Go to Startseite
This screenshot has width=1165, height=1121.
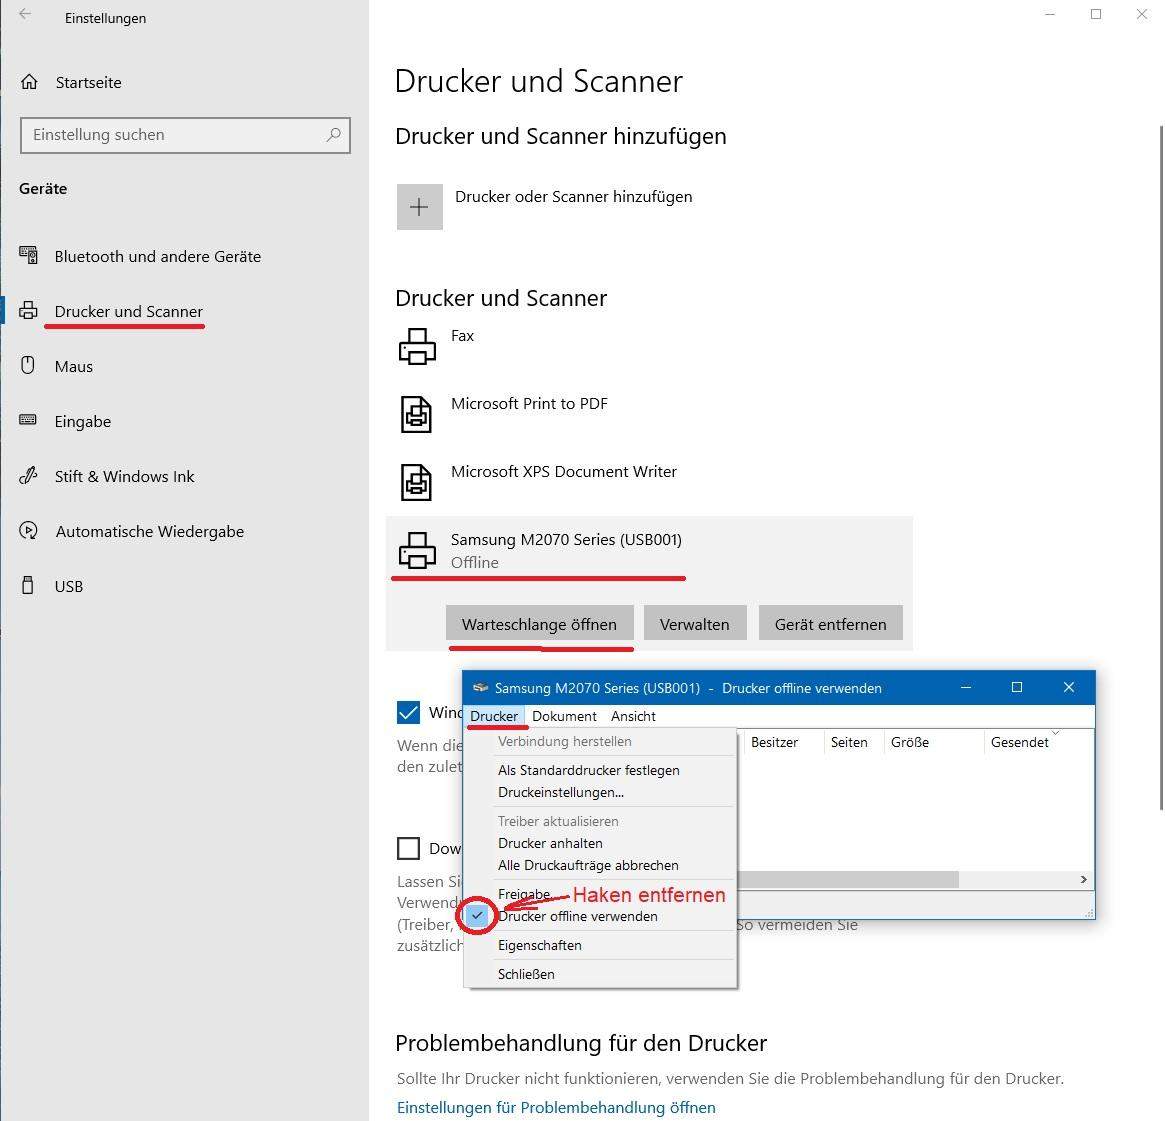[x=88, y=82]
